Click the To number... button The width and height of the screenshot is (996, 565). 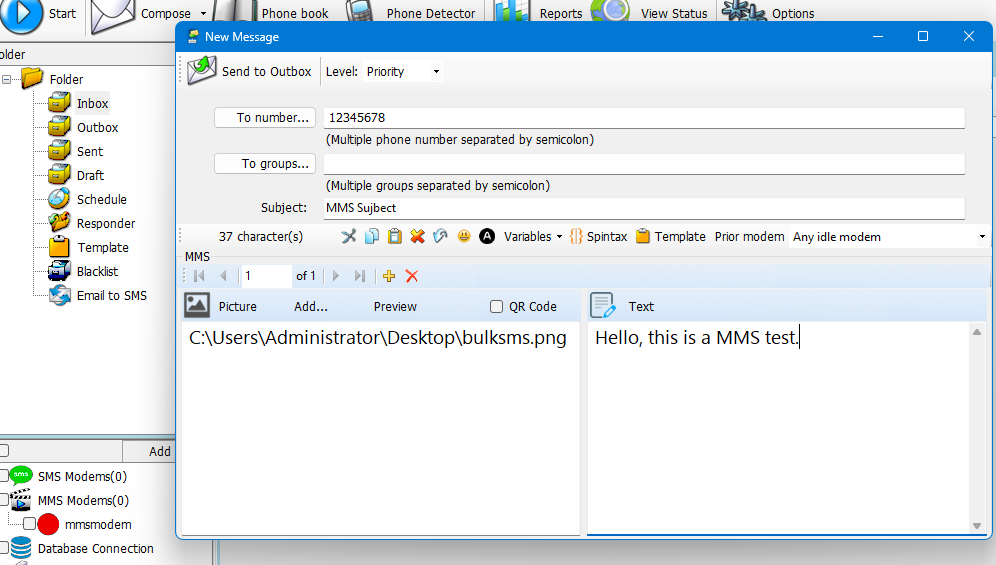point(265,118)
